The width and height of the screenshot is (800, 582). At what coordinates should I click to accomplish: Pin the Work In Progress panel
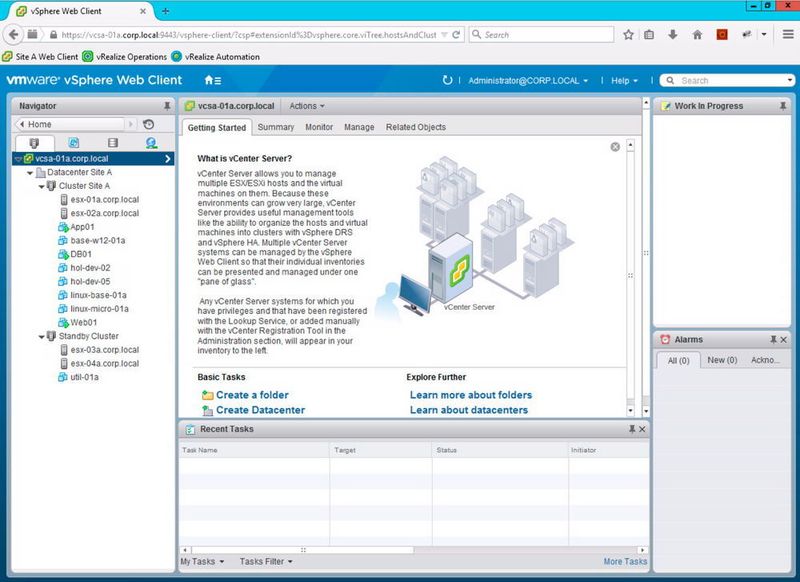coord(783,106)
